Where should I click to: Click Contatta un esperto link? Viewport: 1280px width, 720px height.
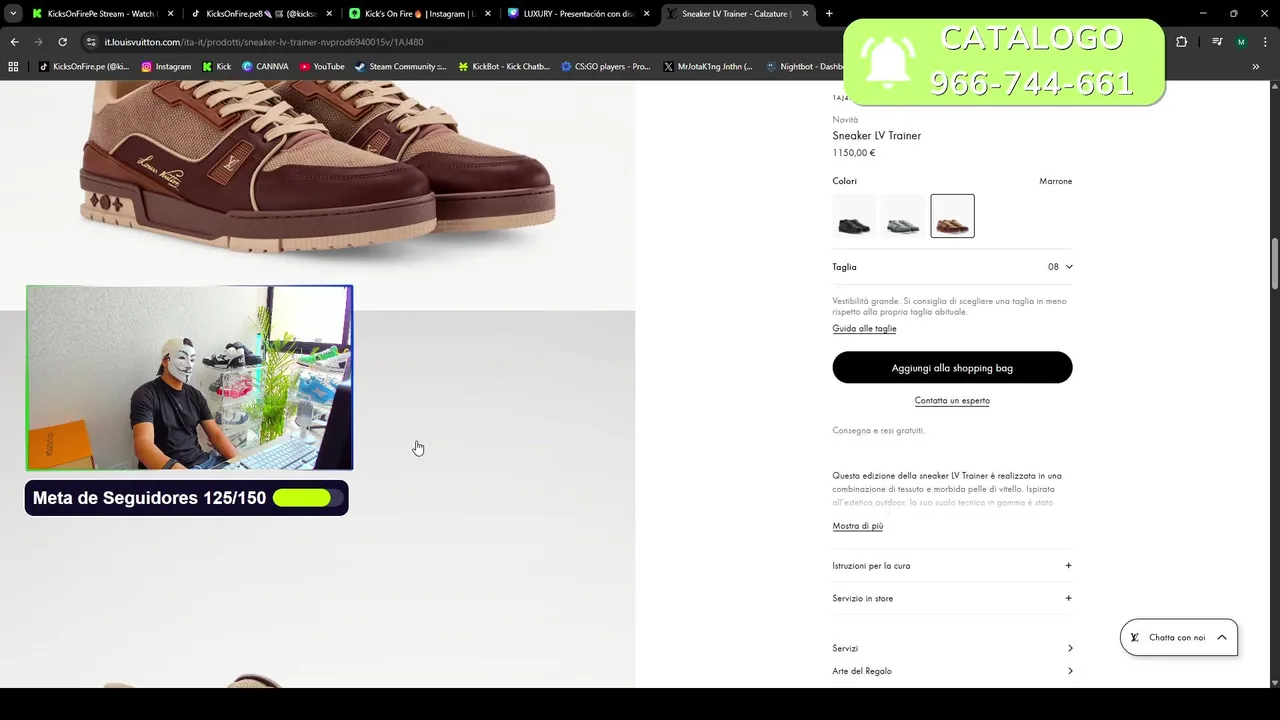click(x=952, y=400)
